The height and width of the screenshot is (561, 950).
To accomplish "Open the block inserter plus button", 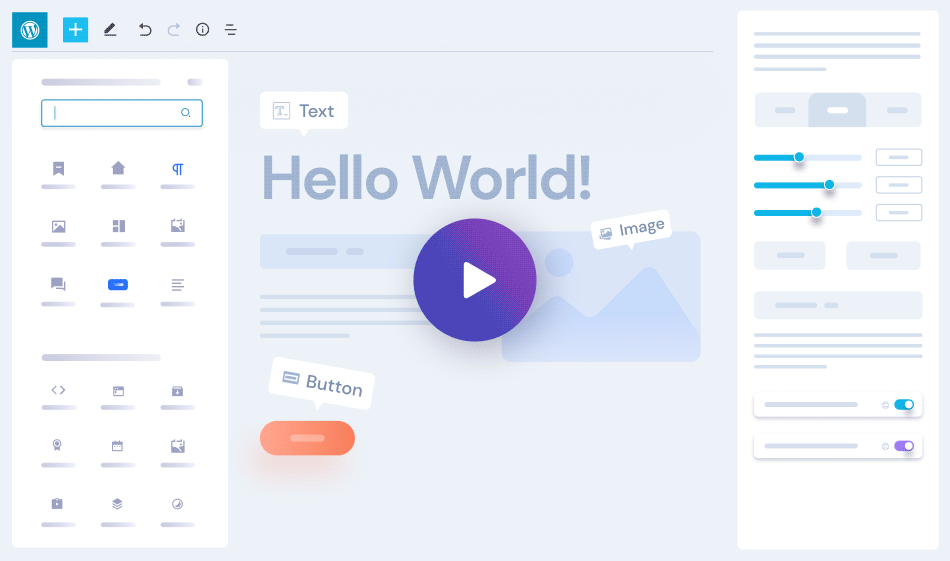I will 75,30.
